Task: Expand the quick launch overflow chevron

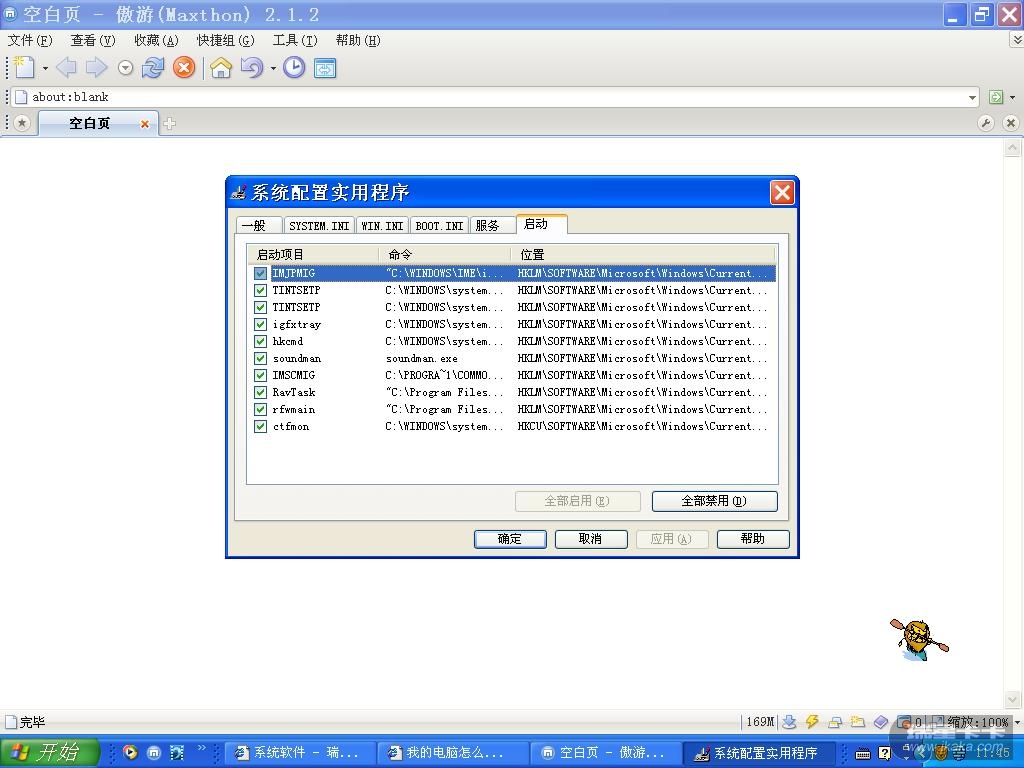Action: (201, 747)
